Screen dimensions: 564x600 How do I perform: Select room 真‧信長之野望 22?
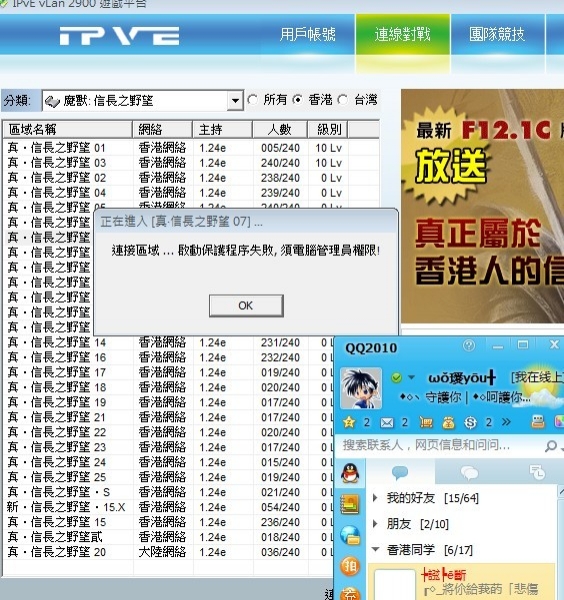coord(168,432)
